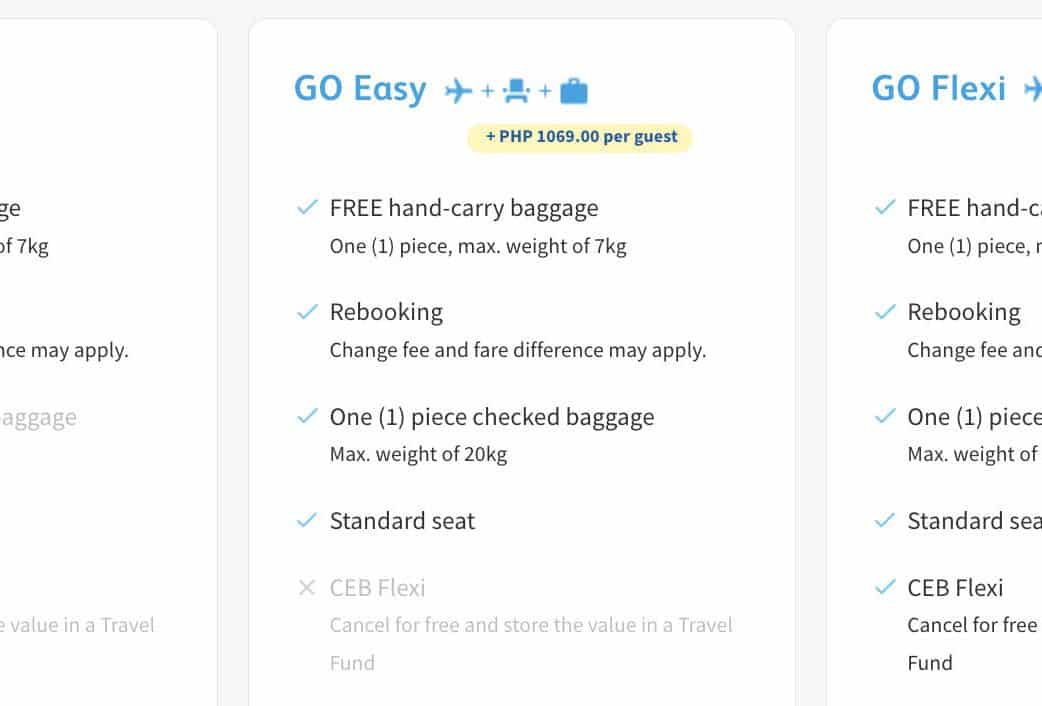Click the Rebooking feature label in GO Easy
Viewport: 1042px width, 706px height.
[x=386, y=312]
